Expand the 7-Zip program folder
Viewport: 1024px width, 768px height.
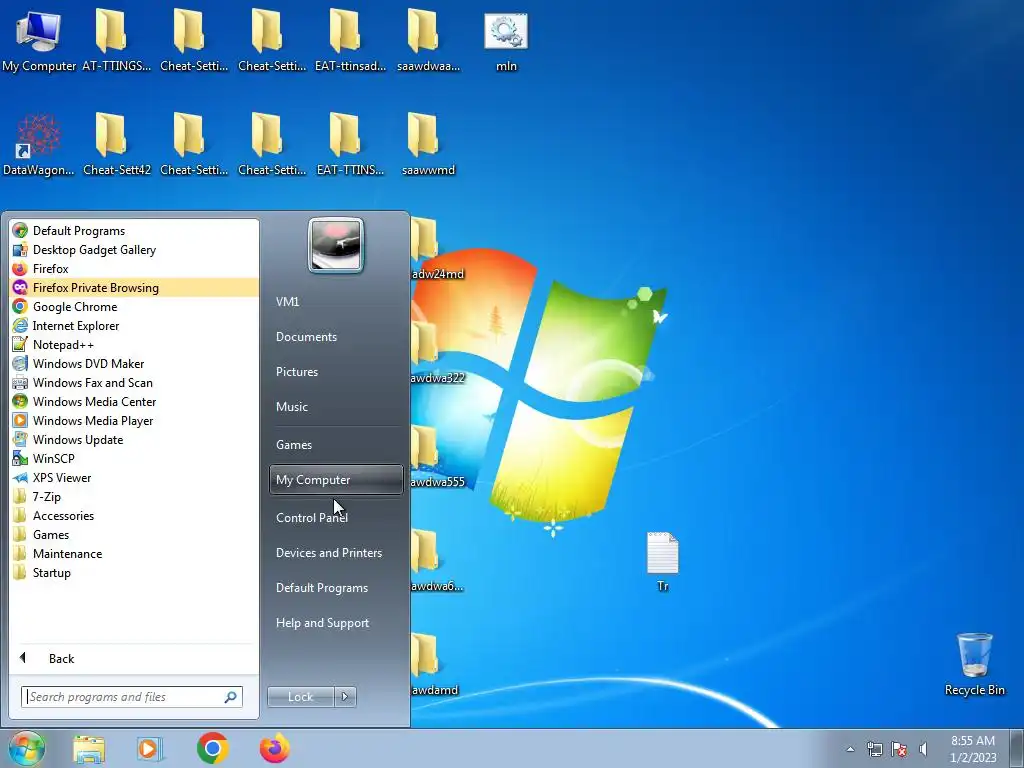[x=134, y=497]
